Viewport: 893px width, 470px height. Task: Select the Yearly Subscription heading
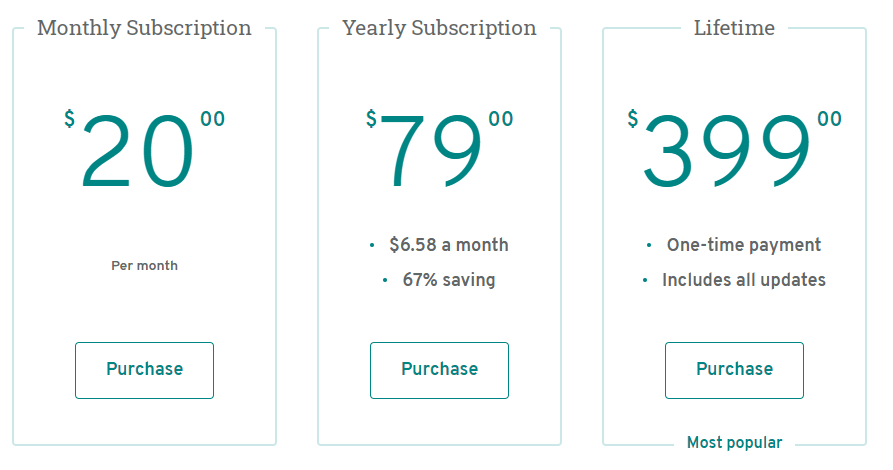(x=439, y=28)
